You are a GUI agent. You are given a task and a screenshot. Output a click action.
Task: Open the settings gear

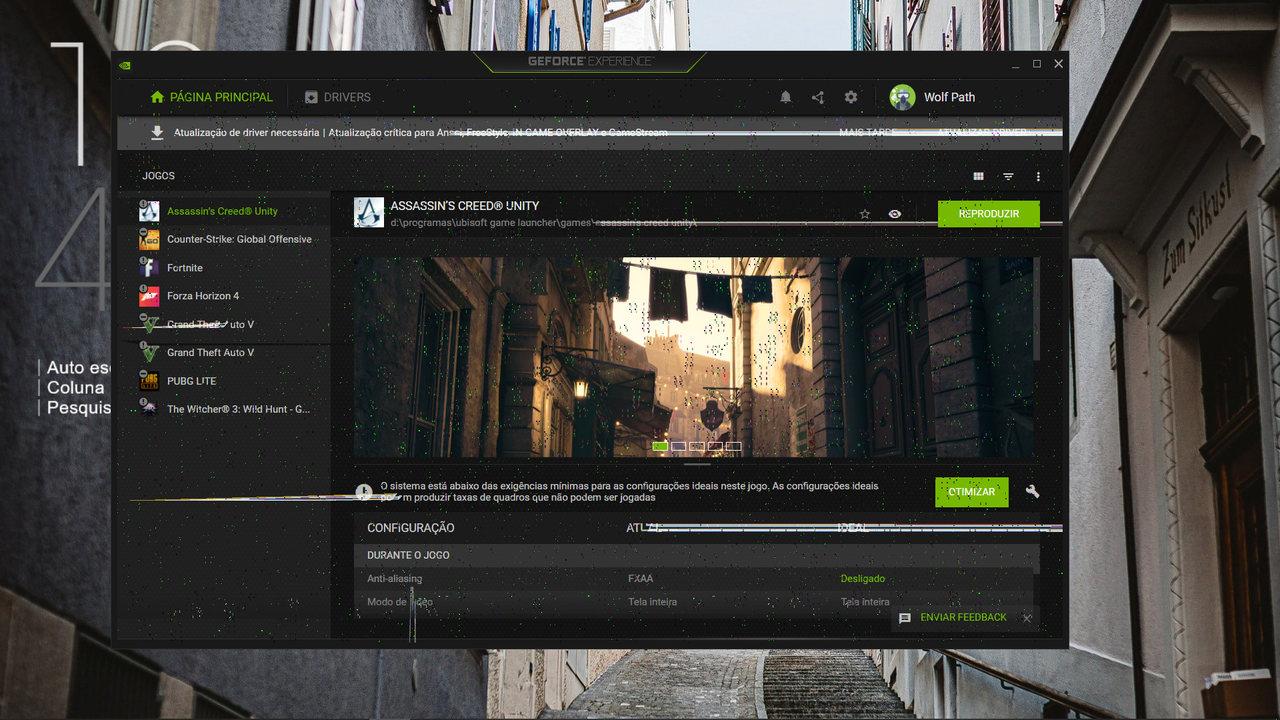point(851,97)
